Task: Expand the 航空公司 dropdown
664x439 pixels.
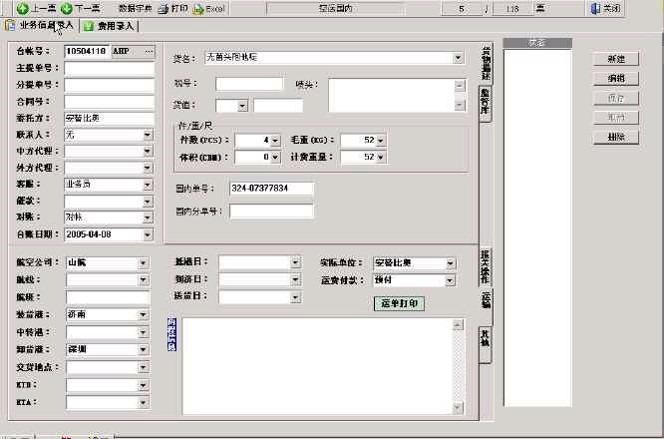Action: click(147, 264)
